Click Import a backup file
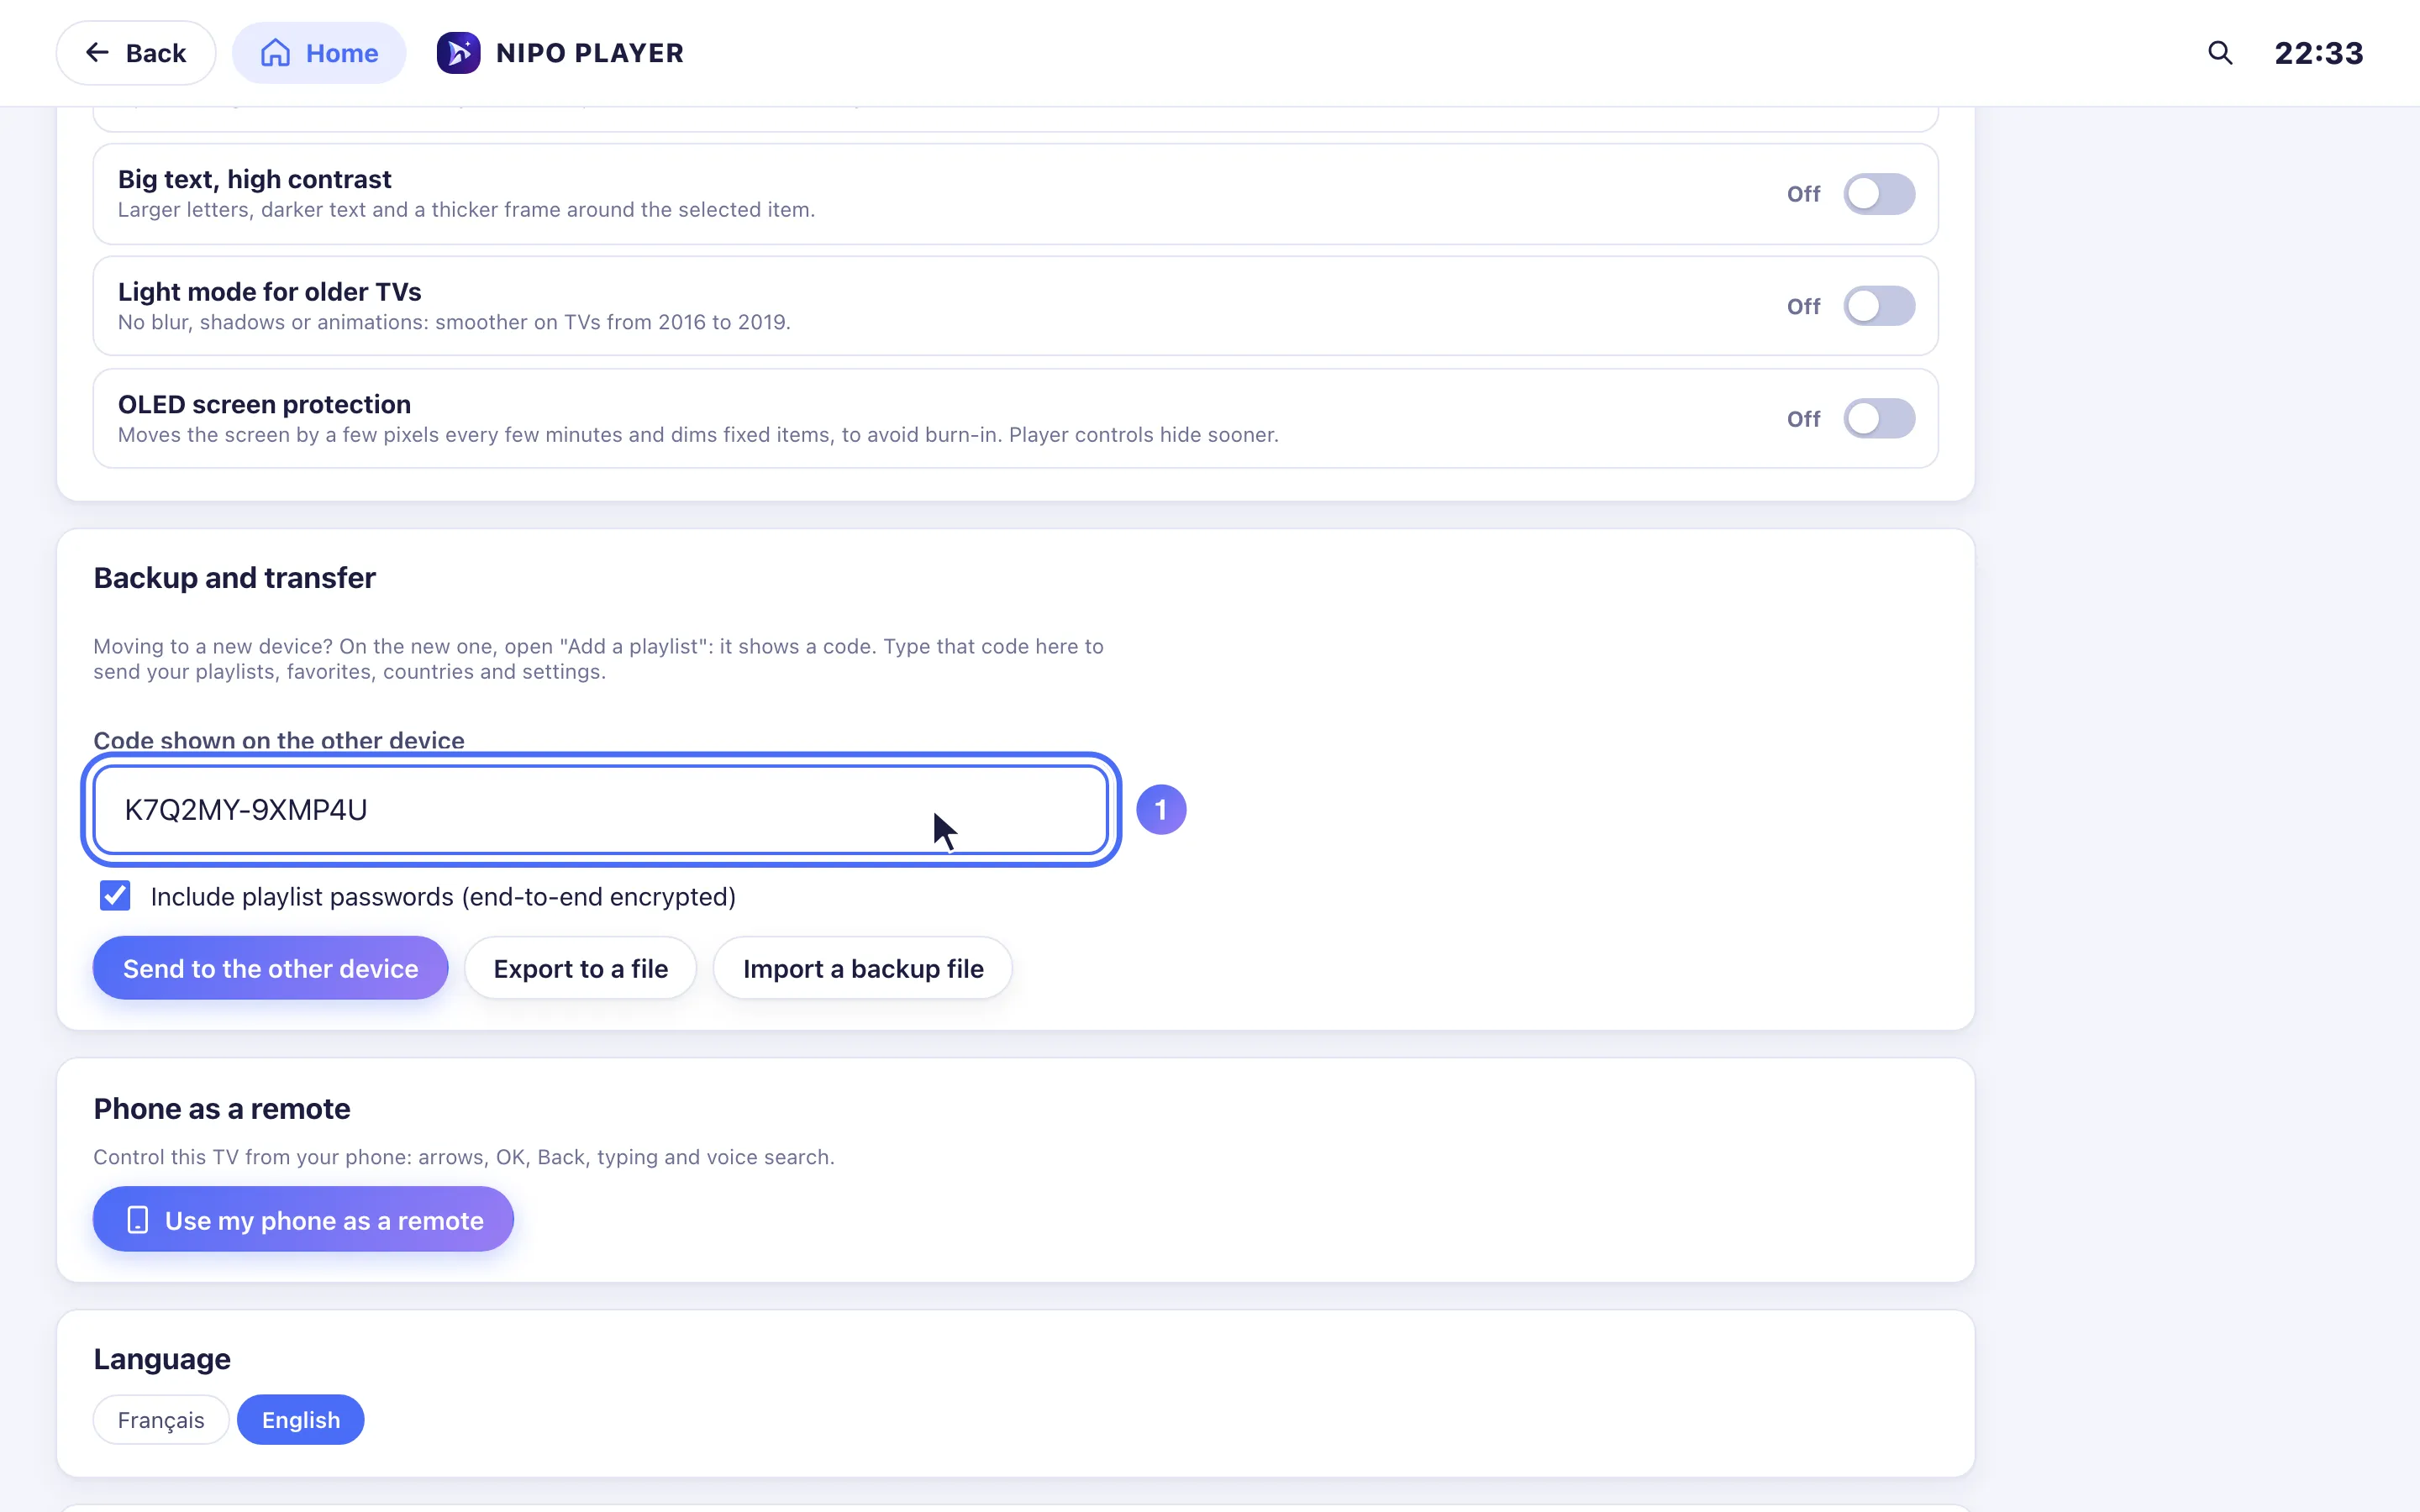The height and width of the screenshot is (1512, 2420). point(863,968)
